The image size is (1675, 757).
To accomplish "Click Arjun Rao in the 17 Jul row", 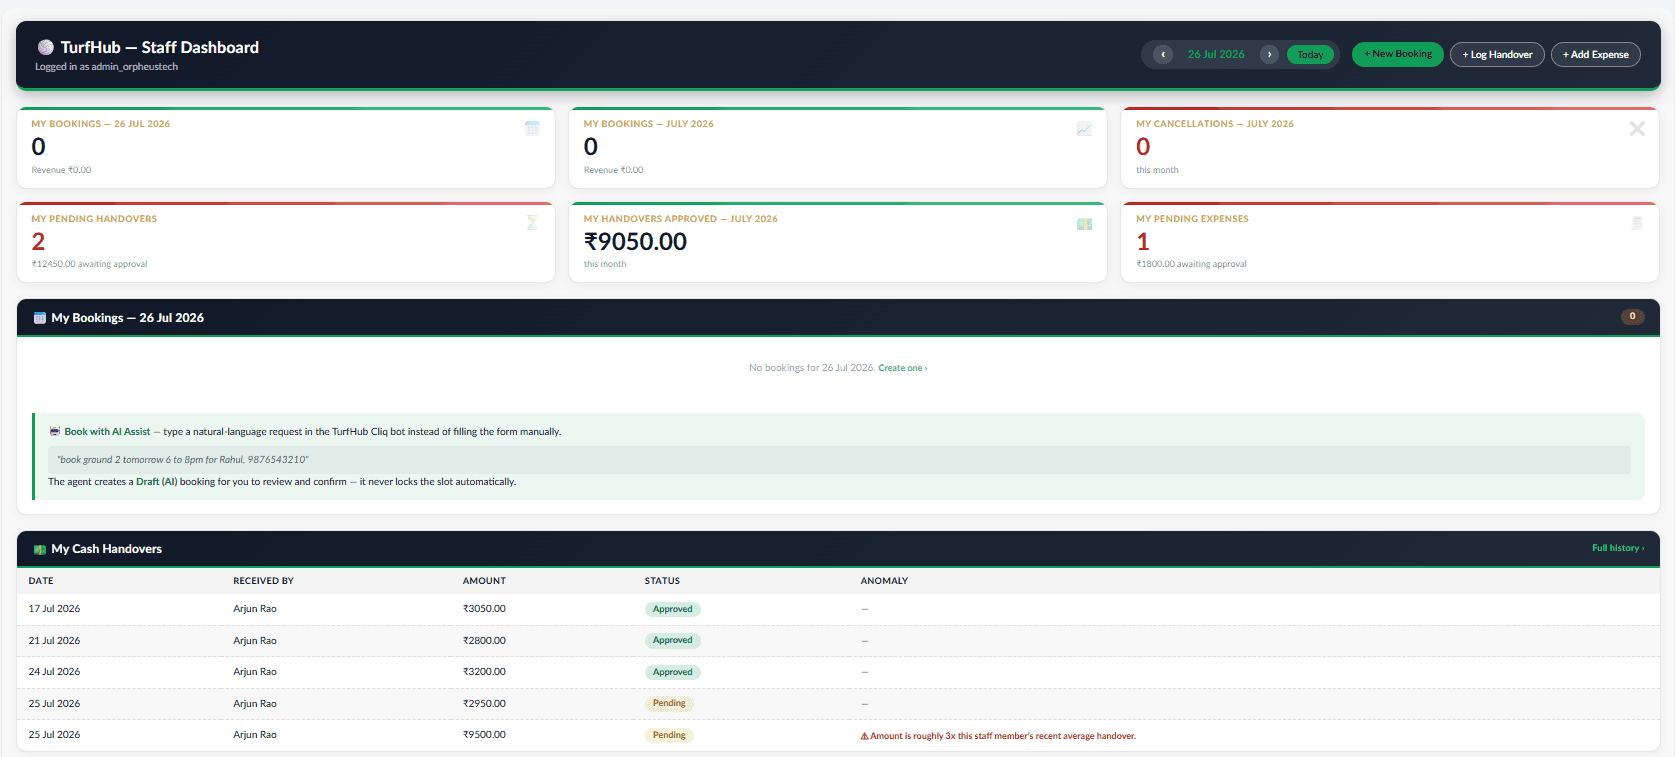I will [x=255, y=609].
